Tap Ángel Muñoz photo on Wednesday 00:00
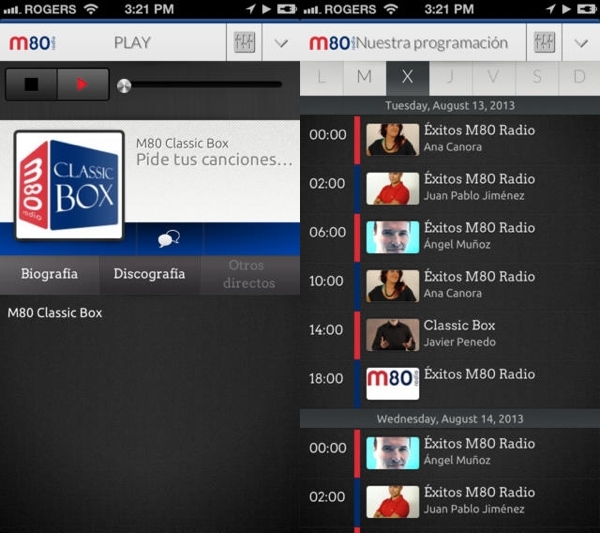600x533 pixels. pyautogui.click(x=392, y=453)
